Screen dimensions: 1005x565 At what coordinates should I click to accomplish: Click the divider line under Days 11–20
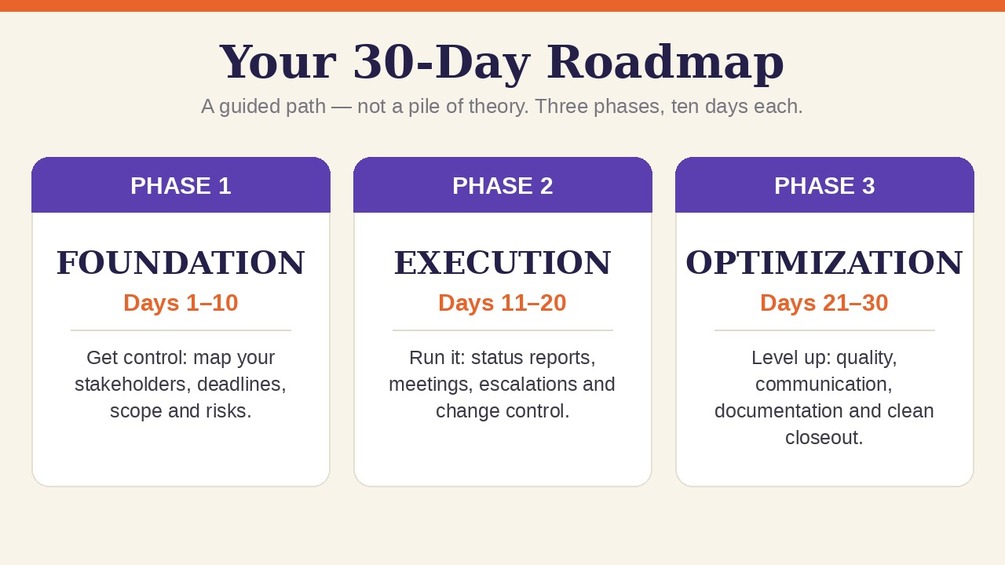(502, 331)
